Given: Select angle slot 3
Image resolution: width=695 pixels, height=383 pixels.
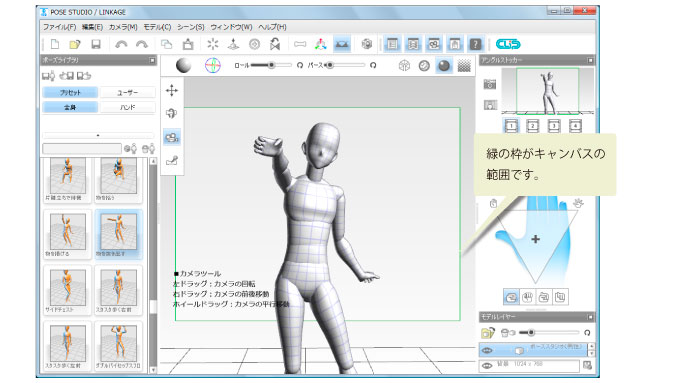Looking at the screenshot, I should pyautogui.click(x=554, y=126).
